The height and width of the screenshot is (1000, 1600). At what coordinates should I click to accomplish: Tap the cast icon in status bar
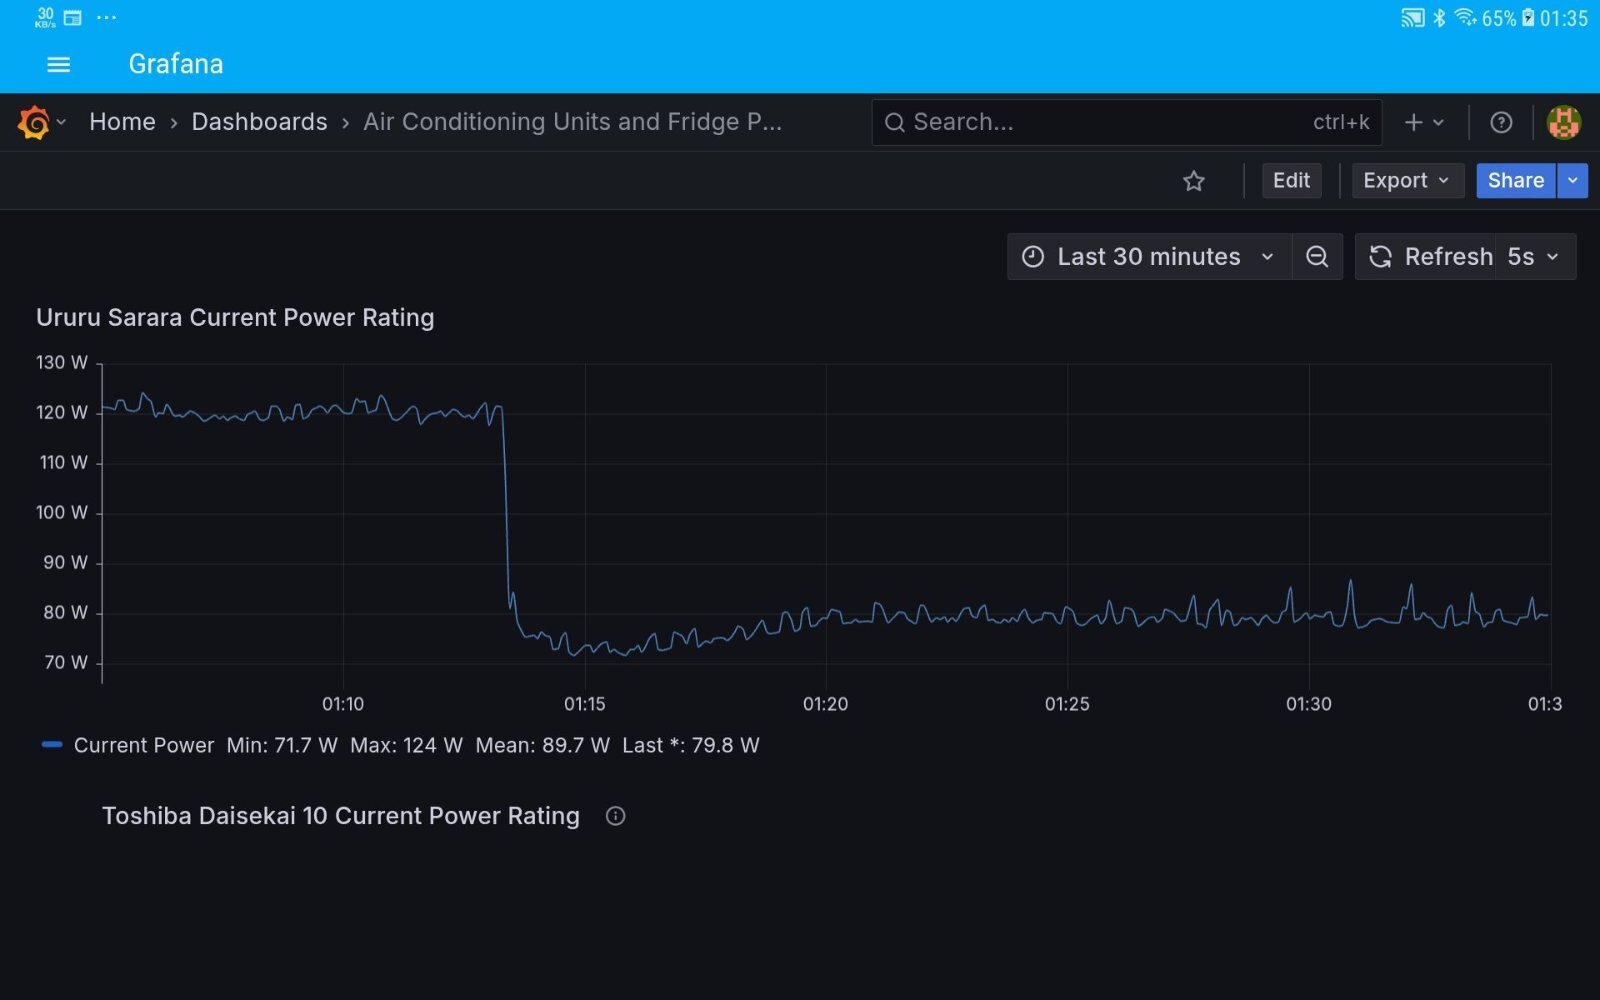(1412, 18)
